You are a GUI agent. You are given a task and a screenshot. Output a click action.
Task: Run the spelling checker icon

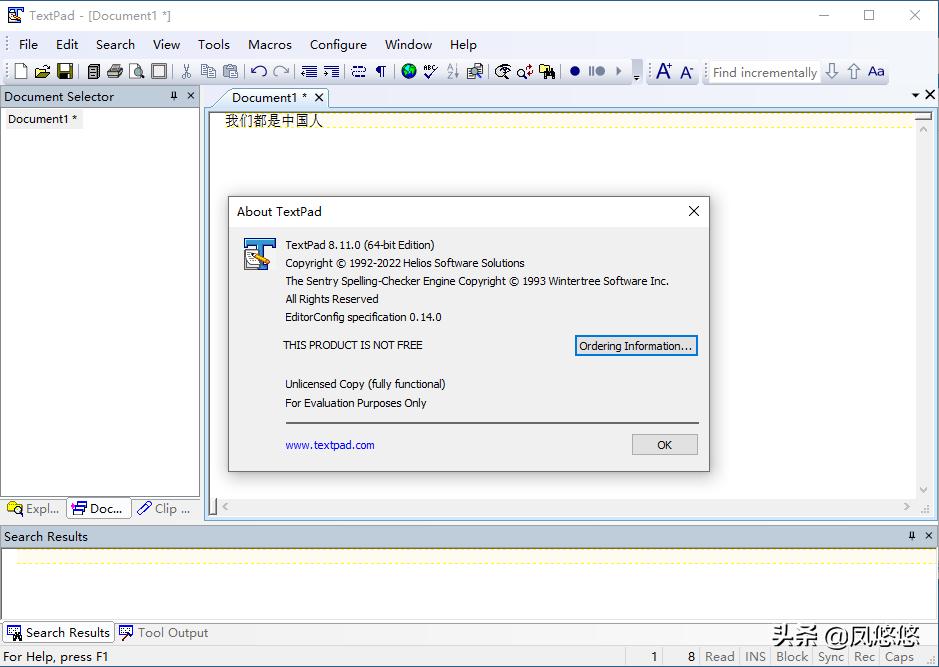click(431, 71)
